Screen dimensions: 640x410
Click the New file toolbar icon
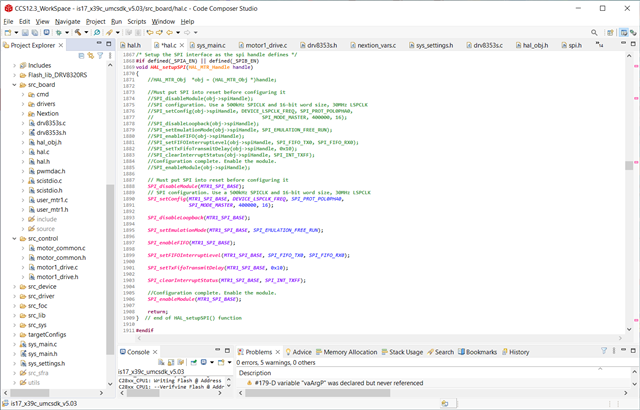coord(8,33)
